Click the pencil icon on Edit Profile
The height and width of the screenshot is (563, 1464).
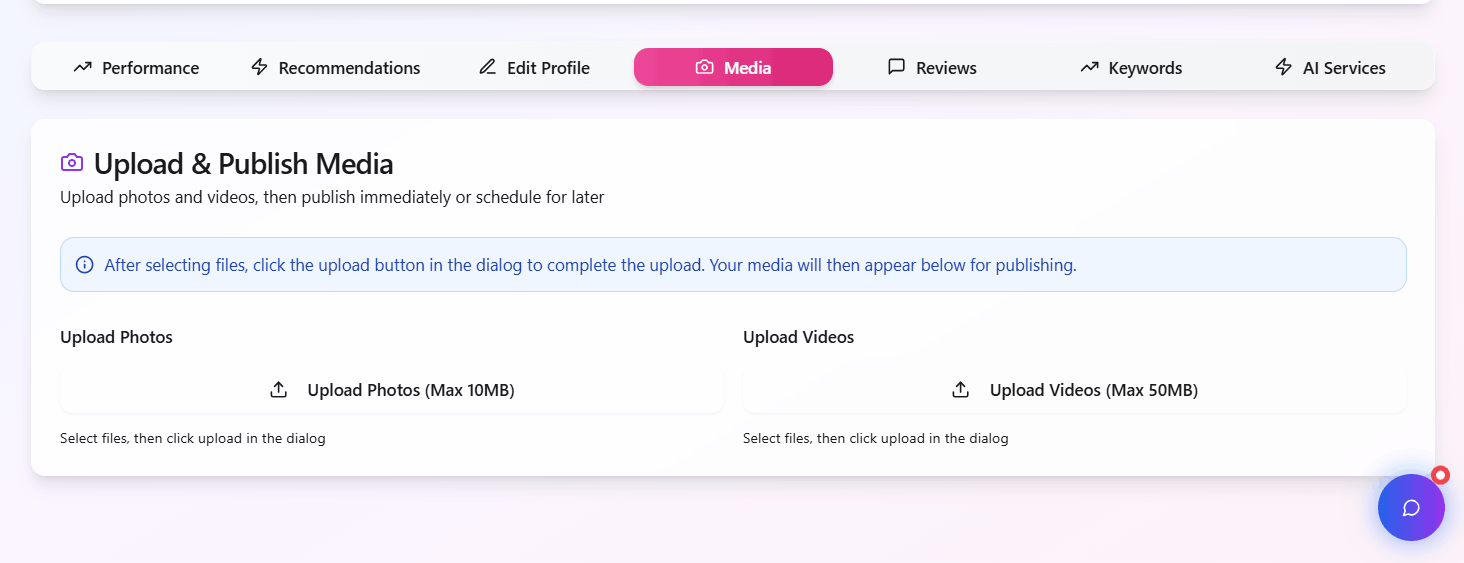point(487,68)
